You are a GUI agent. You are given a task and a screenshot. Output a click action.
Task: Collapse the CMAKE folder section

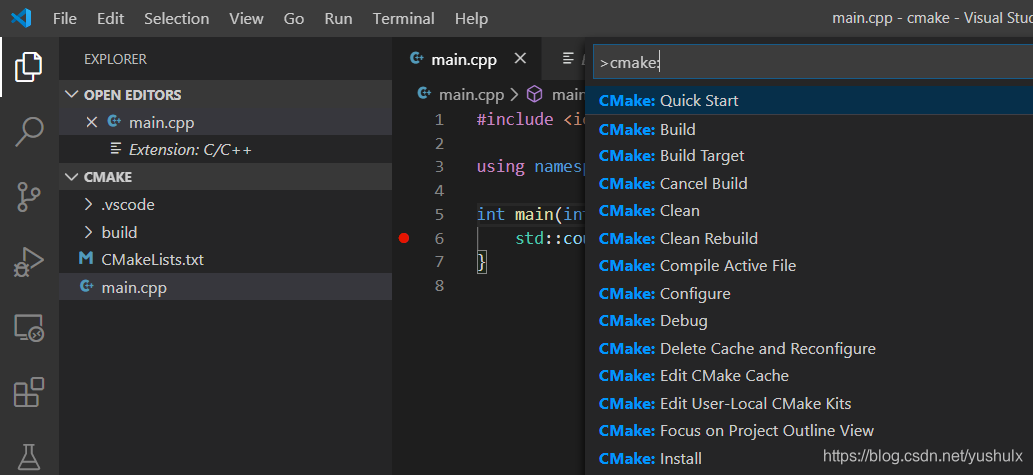[x=71, y=177]
